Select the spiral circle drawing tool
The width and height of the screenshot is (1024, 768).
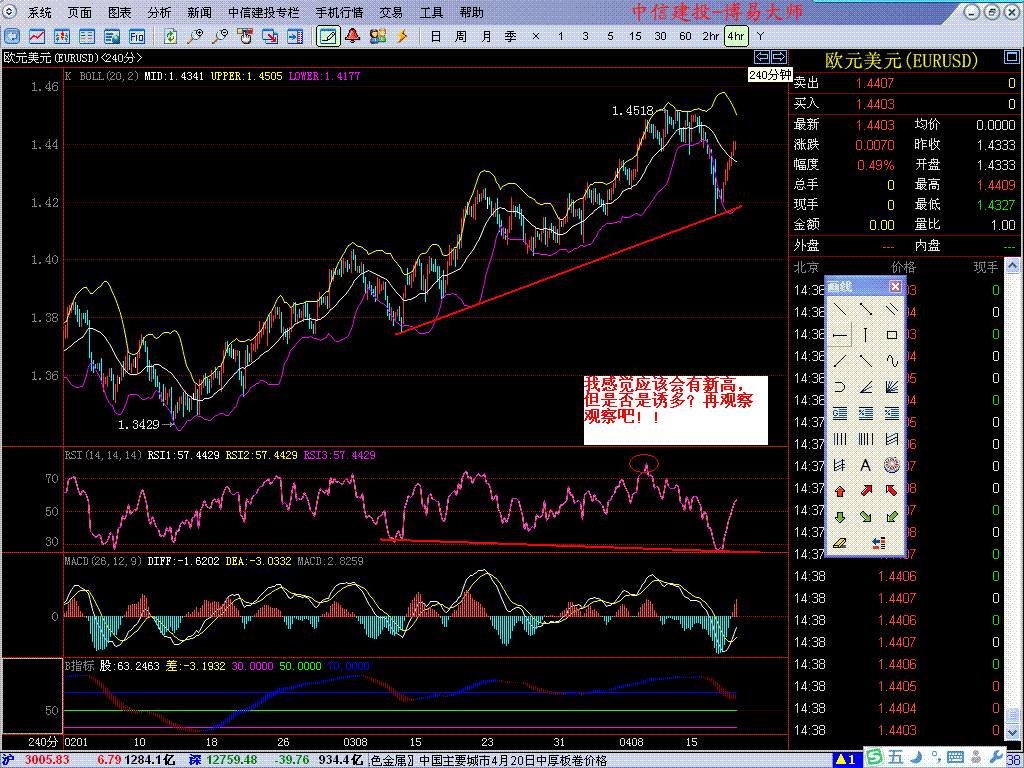tap(891, 466)
